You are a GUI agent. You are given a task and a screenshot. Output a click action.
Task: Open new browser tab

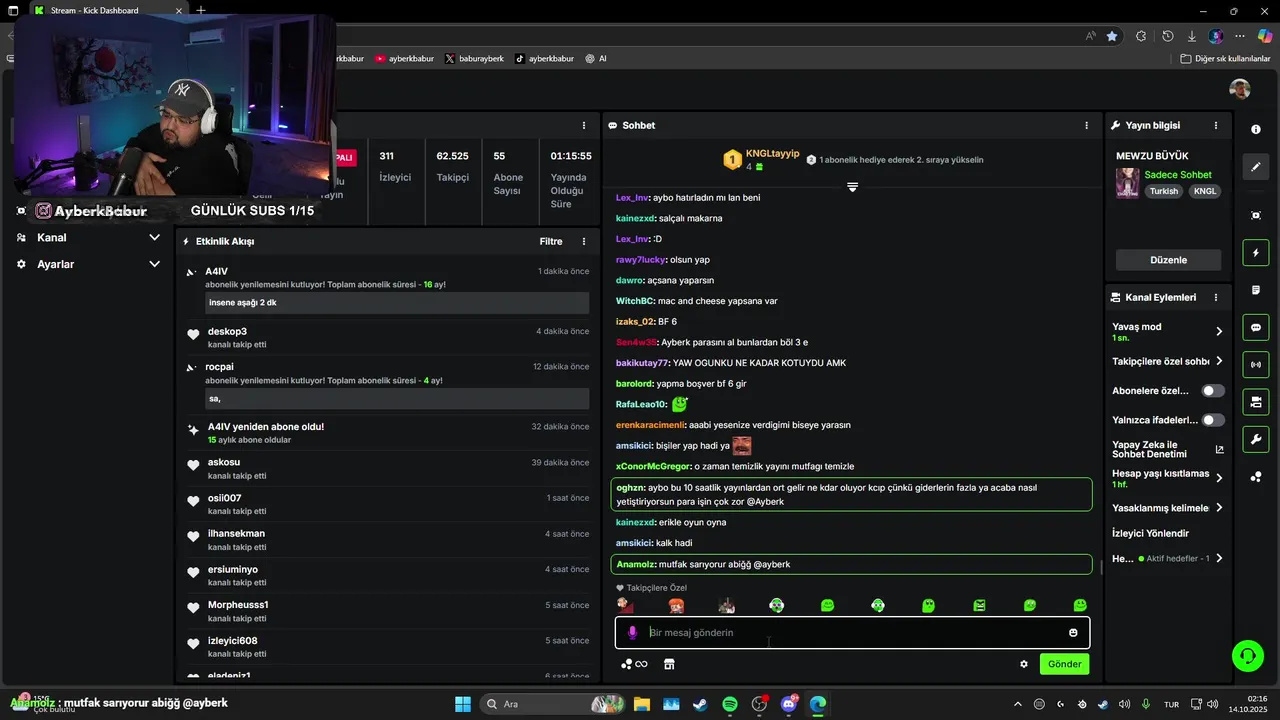tap(201, 11)
